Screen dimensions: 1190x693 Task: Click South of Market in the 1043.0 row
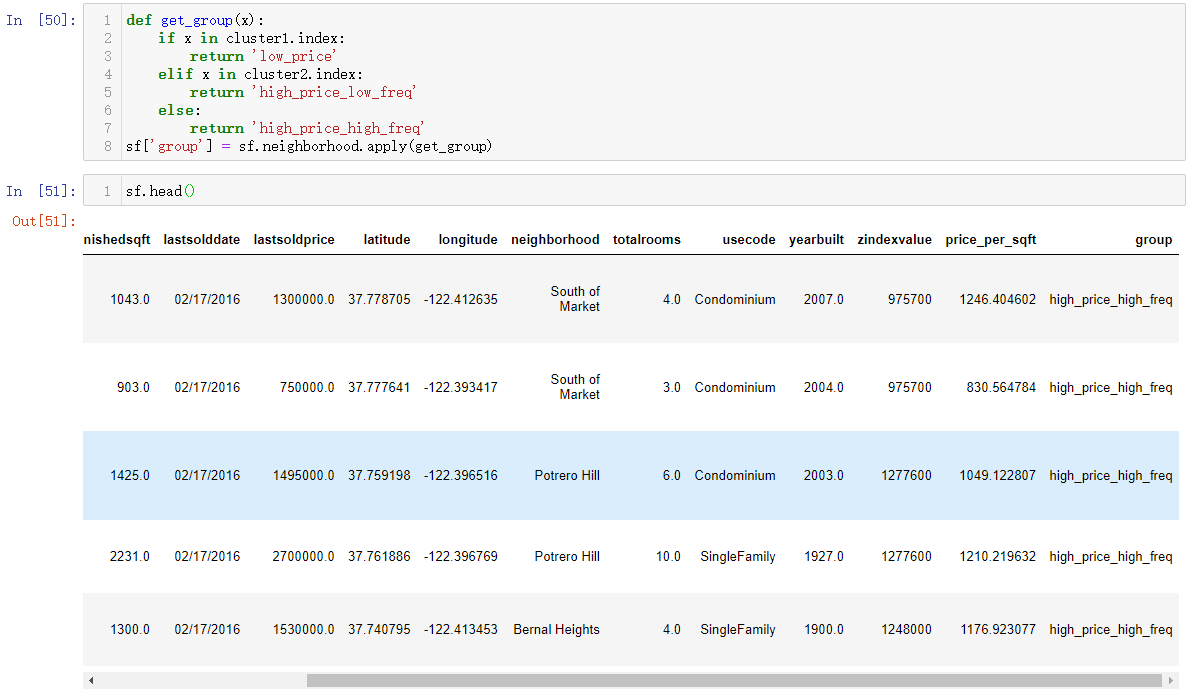575,299
